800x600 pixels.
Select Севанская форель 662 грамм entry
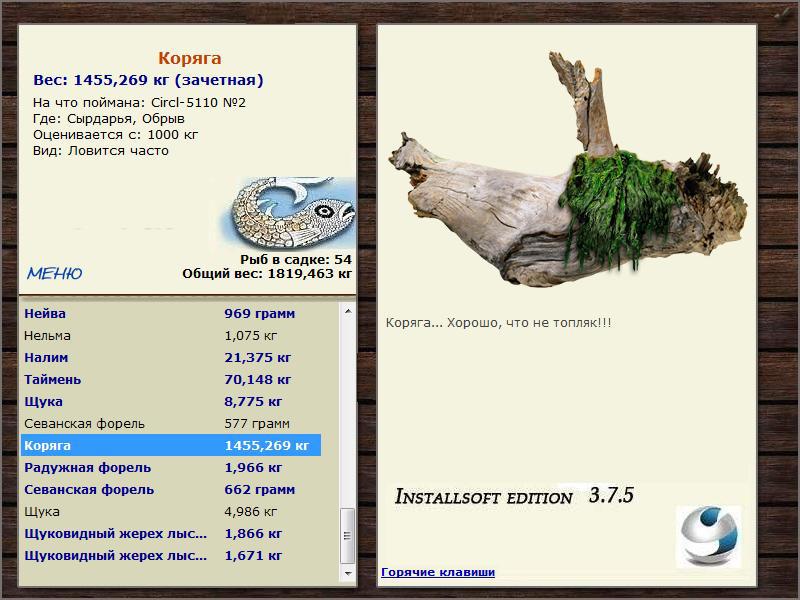pyautogui.click(x=171, y=489)
